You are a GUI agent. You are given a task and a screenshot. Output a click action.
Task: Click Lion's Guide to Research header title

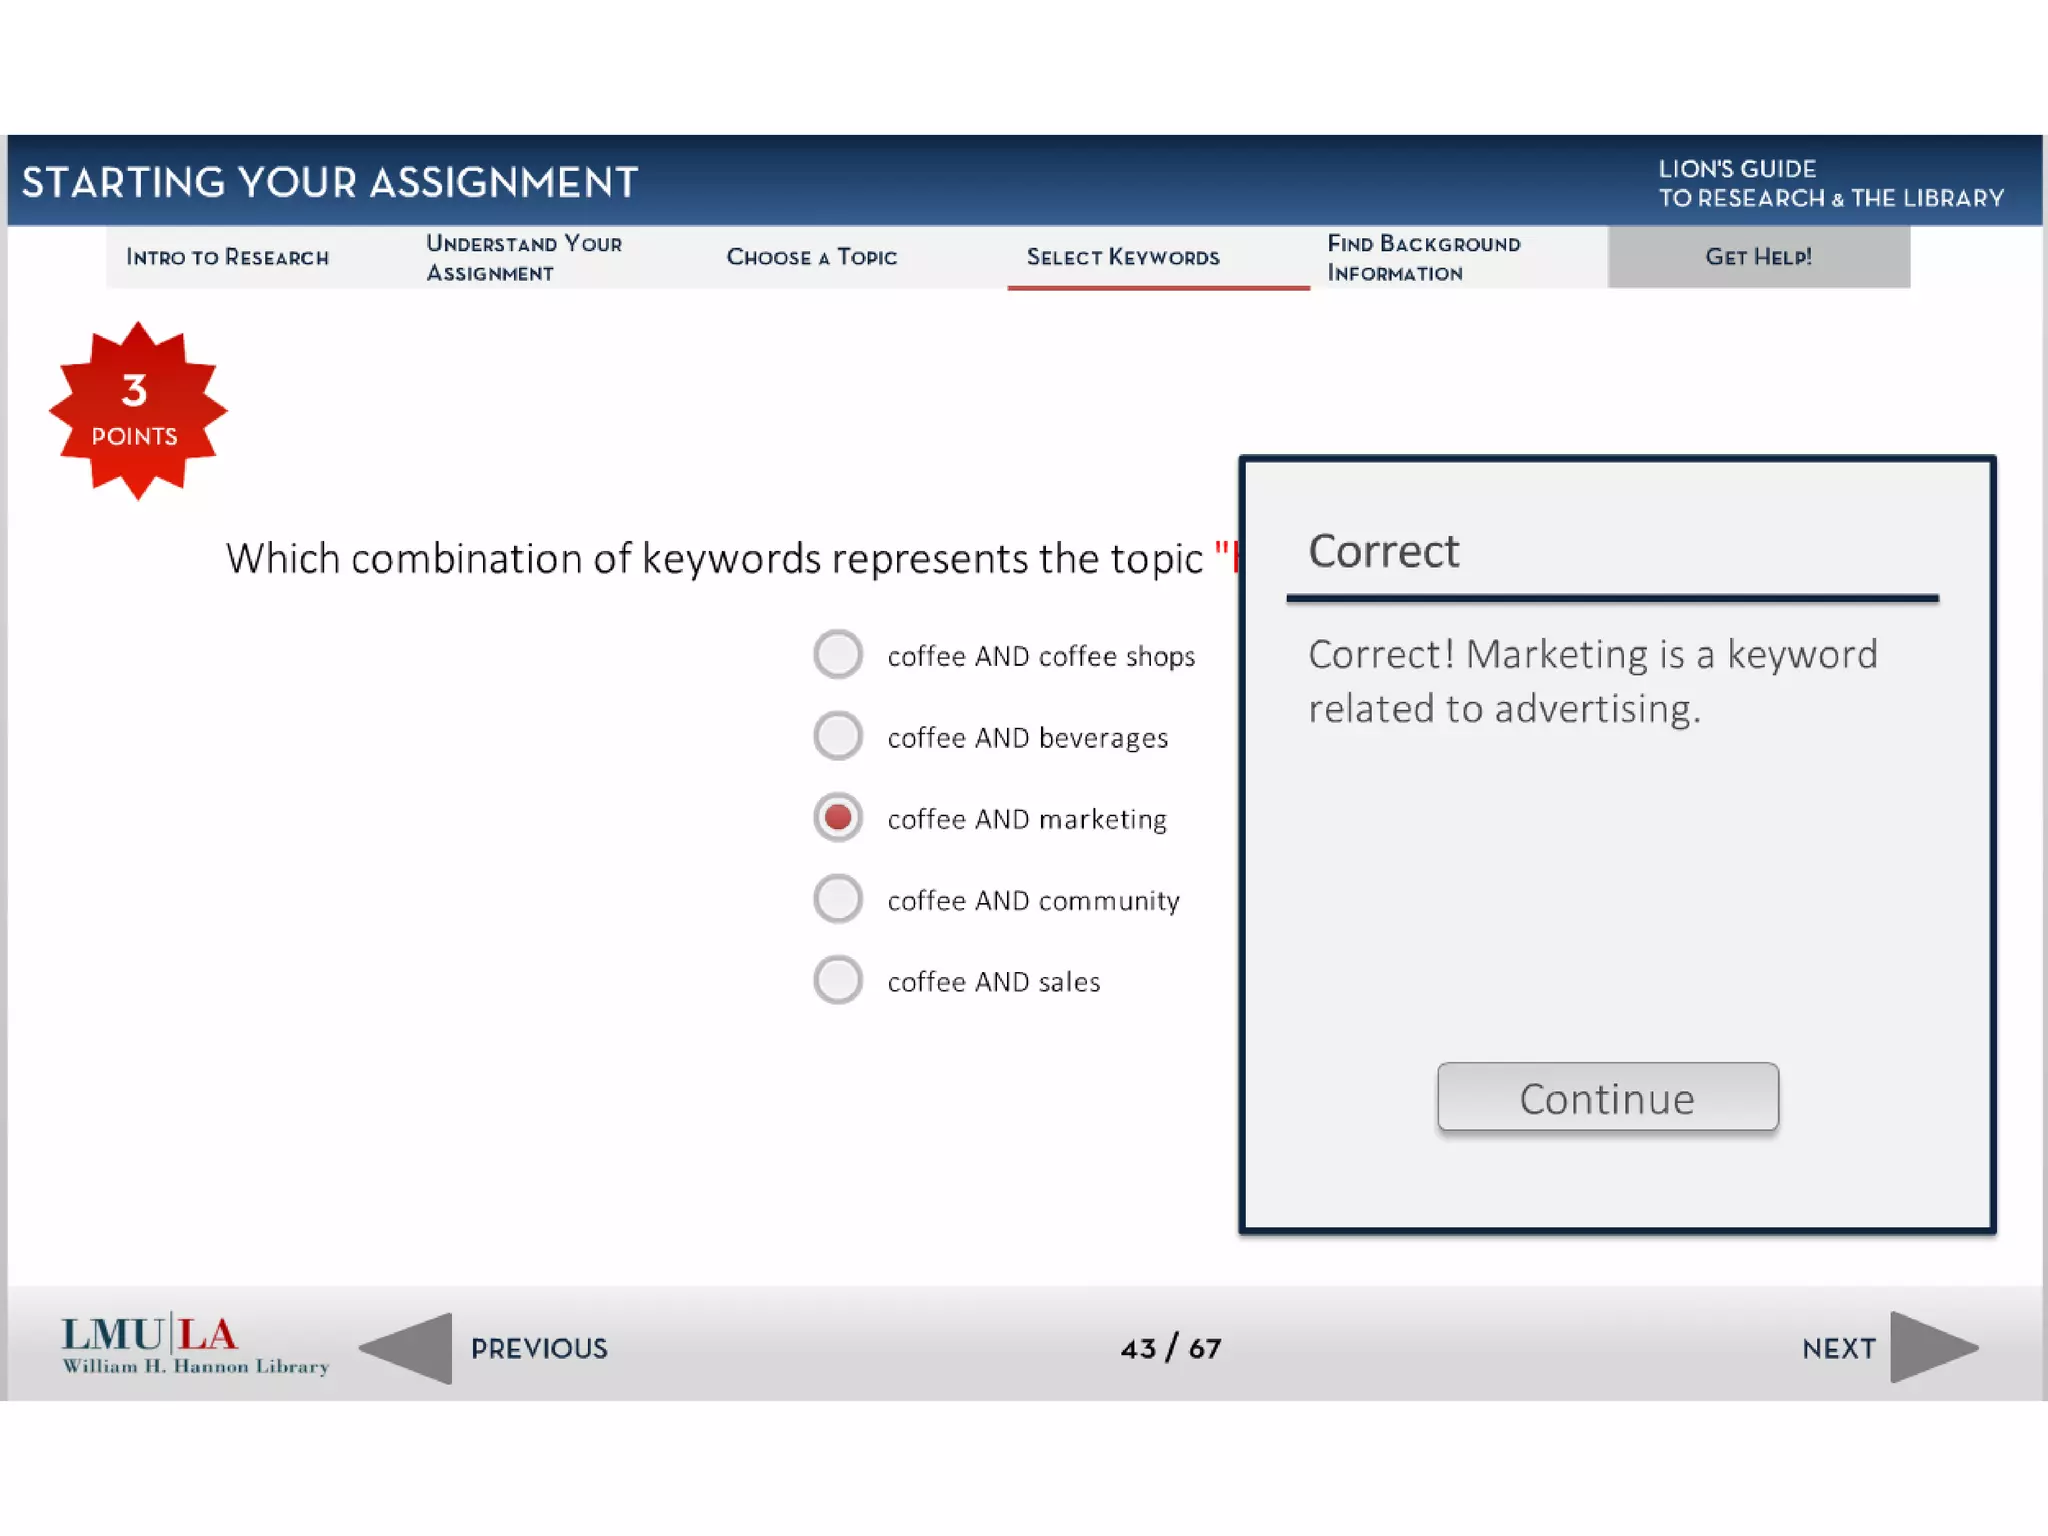[x=1830, y=183]
